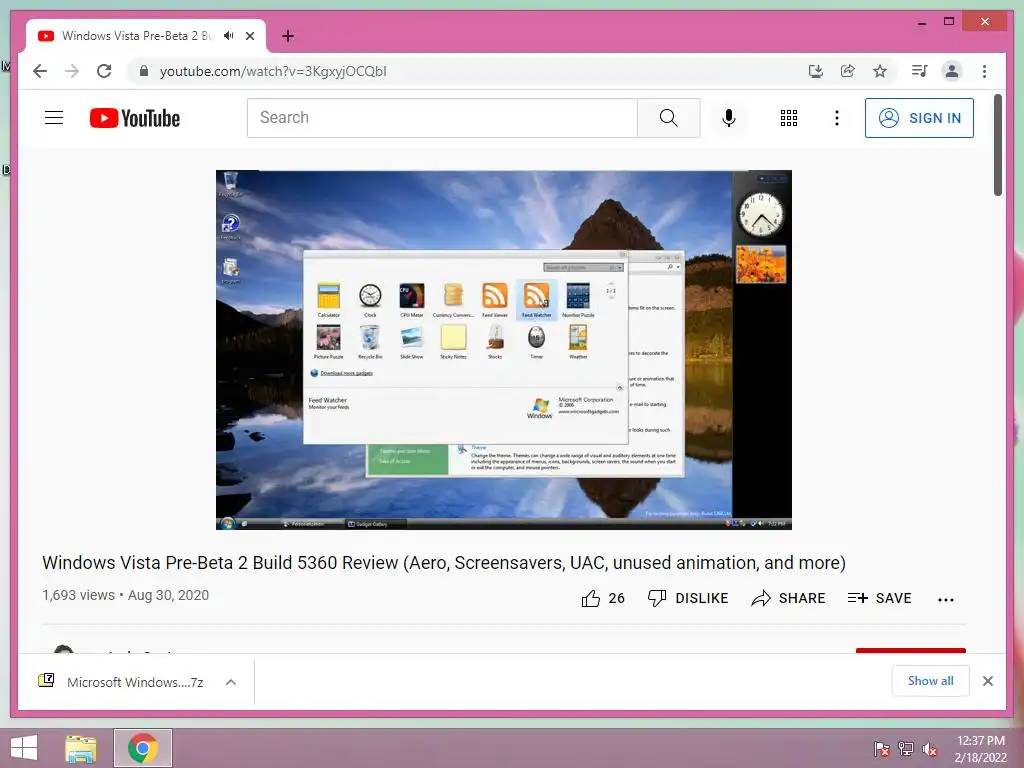Click the magnifier search button
The image size is (1024, 768).
click(669, 118)
